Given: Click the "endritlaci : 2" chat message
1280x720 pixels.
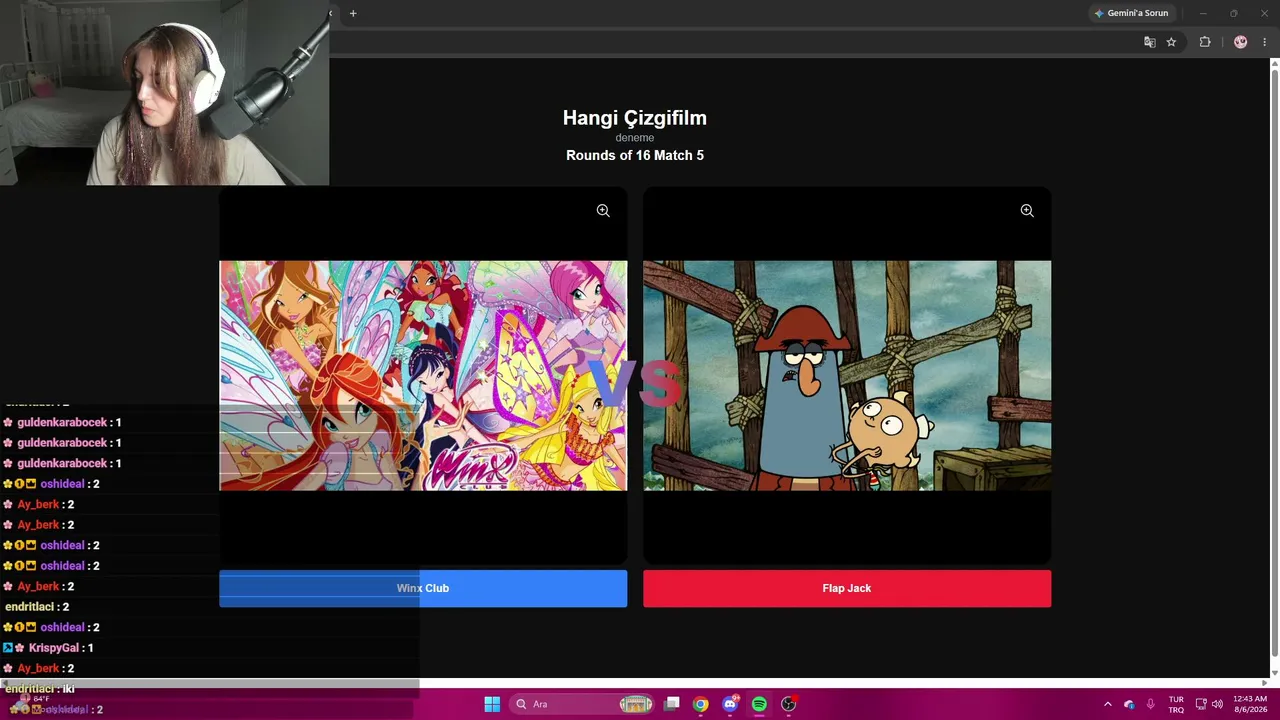Looking at the screenshot, I should pos(37,607).
